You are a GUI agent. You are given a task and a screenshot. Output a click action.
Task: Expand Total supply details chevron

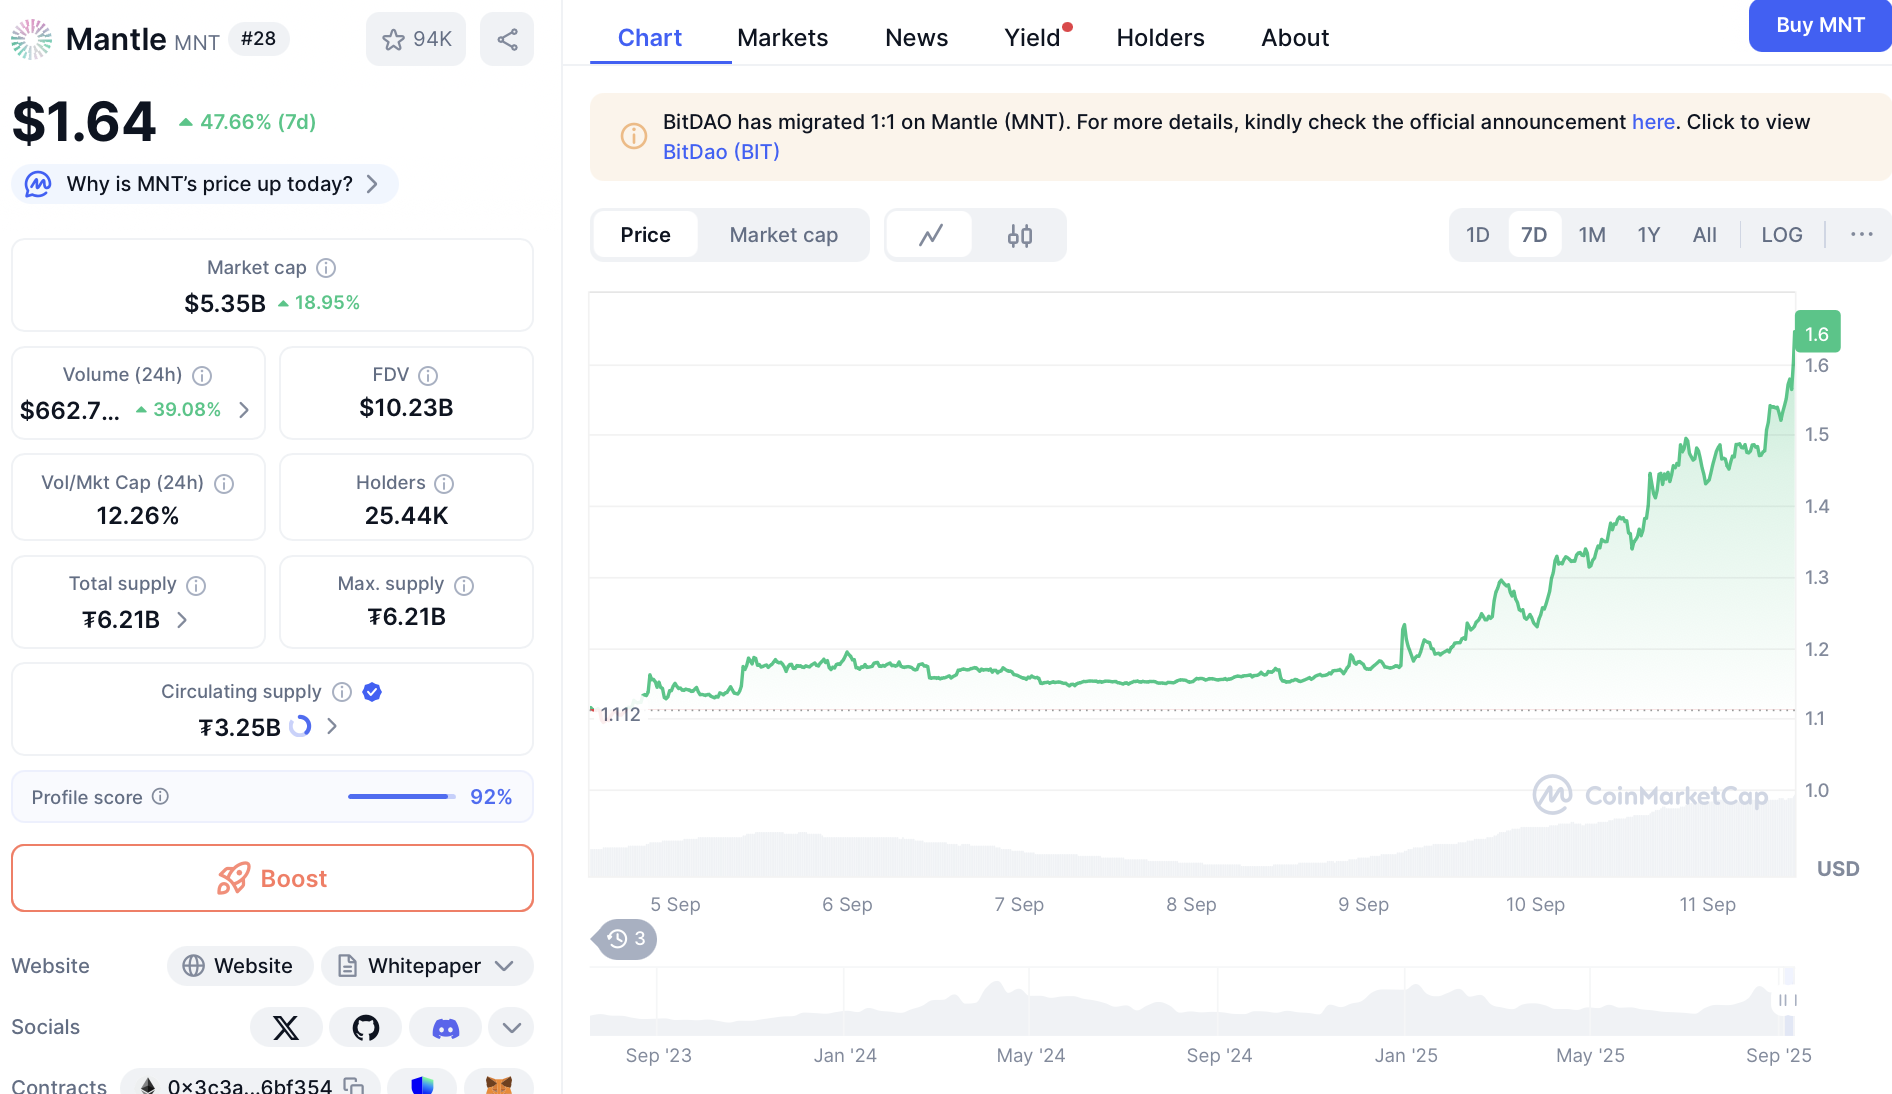[182, 620]
